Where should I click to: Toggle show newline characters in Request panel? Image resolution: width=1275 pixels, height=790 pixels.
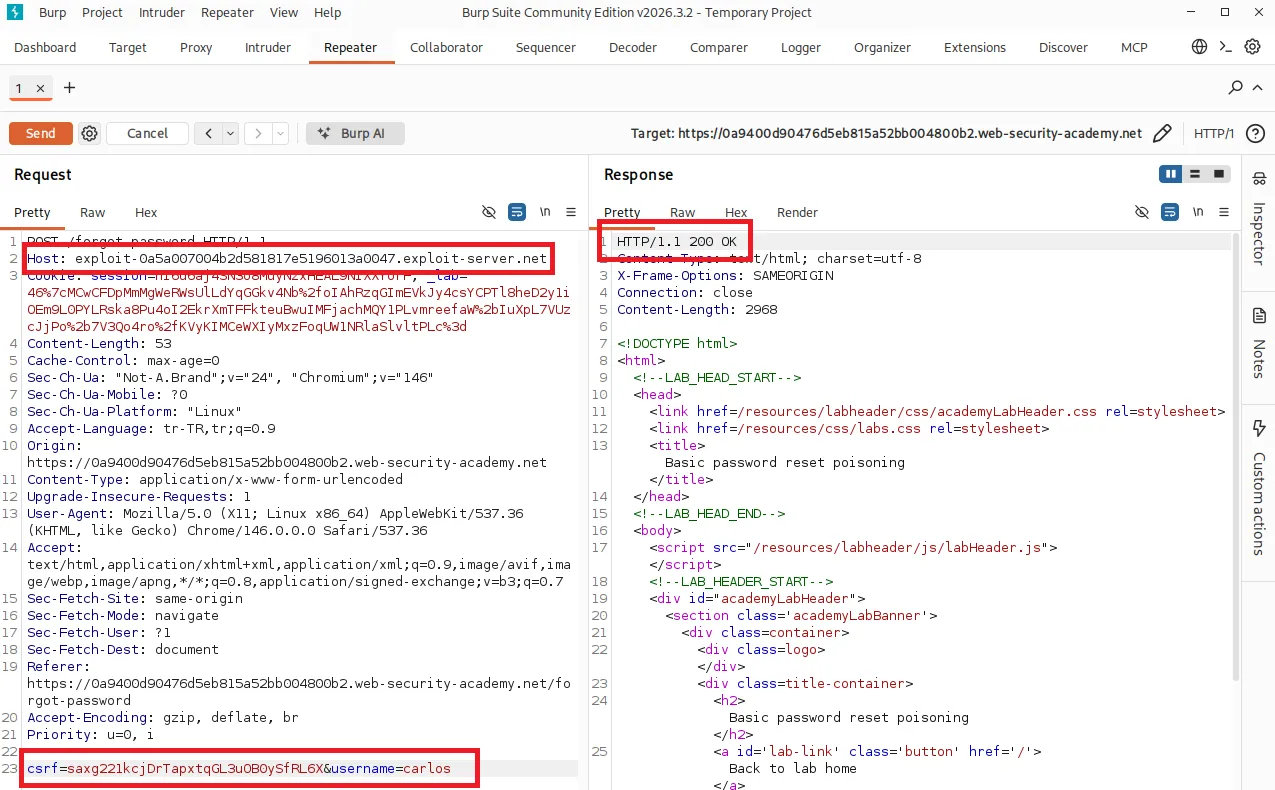pyautogui.click(x=545, y=212)
